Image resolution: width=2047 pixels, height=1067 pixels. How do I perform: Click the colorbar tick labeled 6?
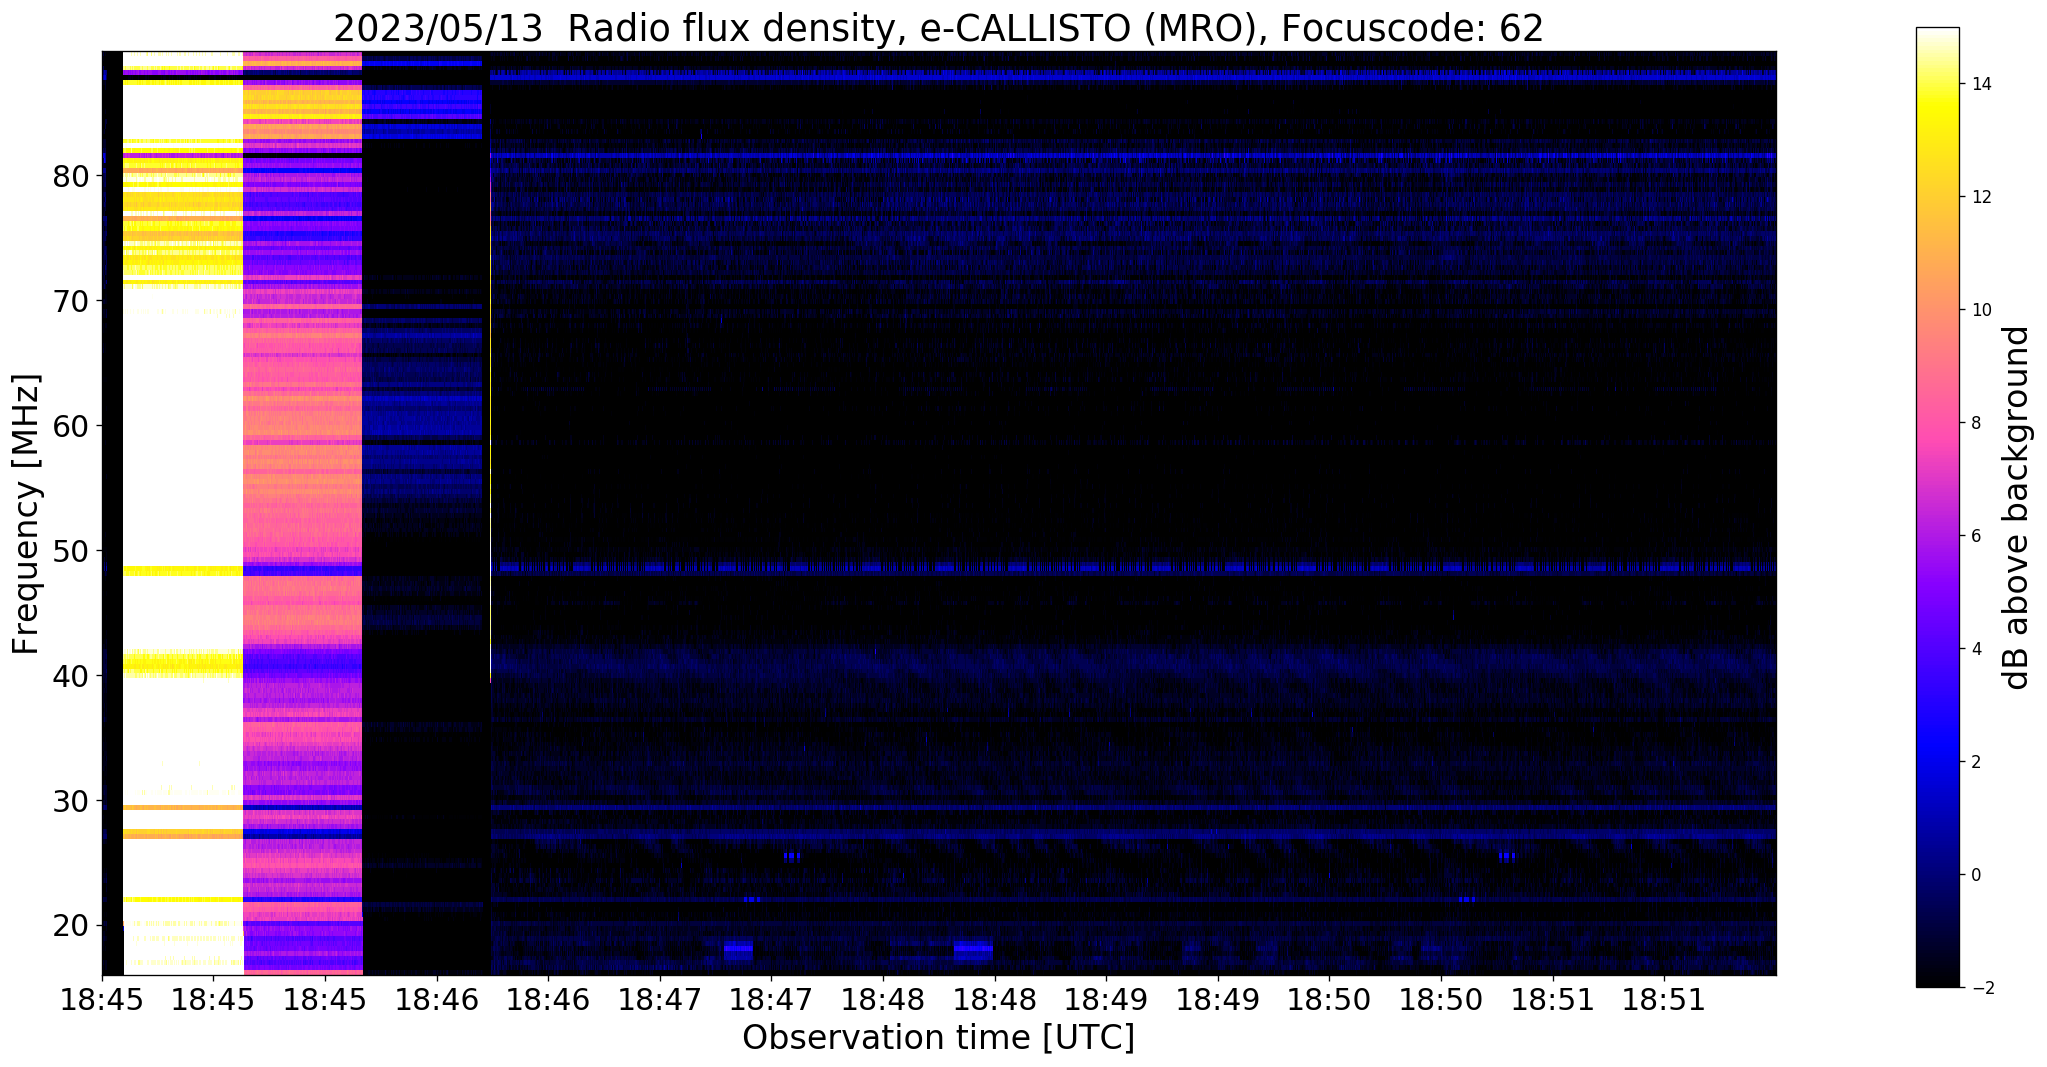tap(1974, 536)
